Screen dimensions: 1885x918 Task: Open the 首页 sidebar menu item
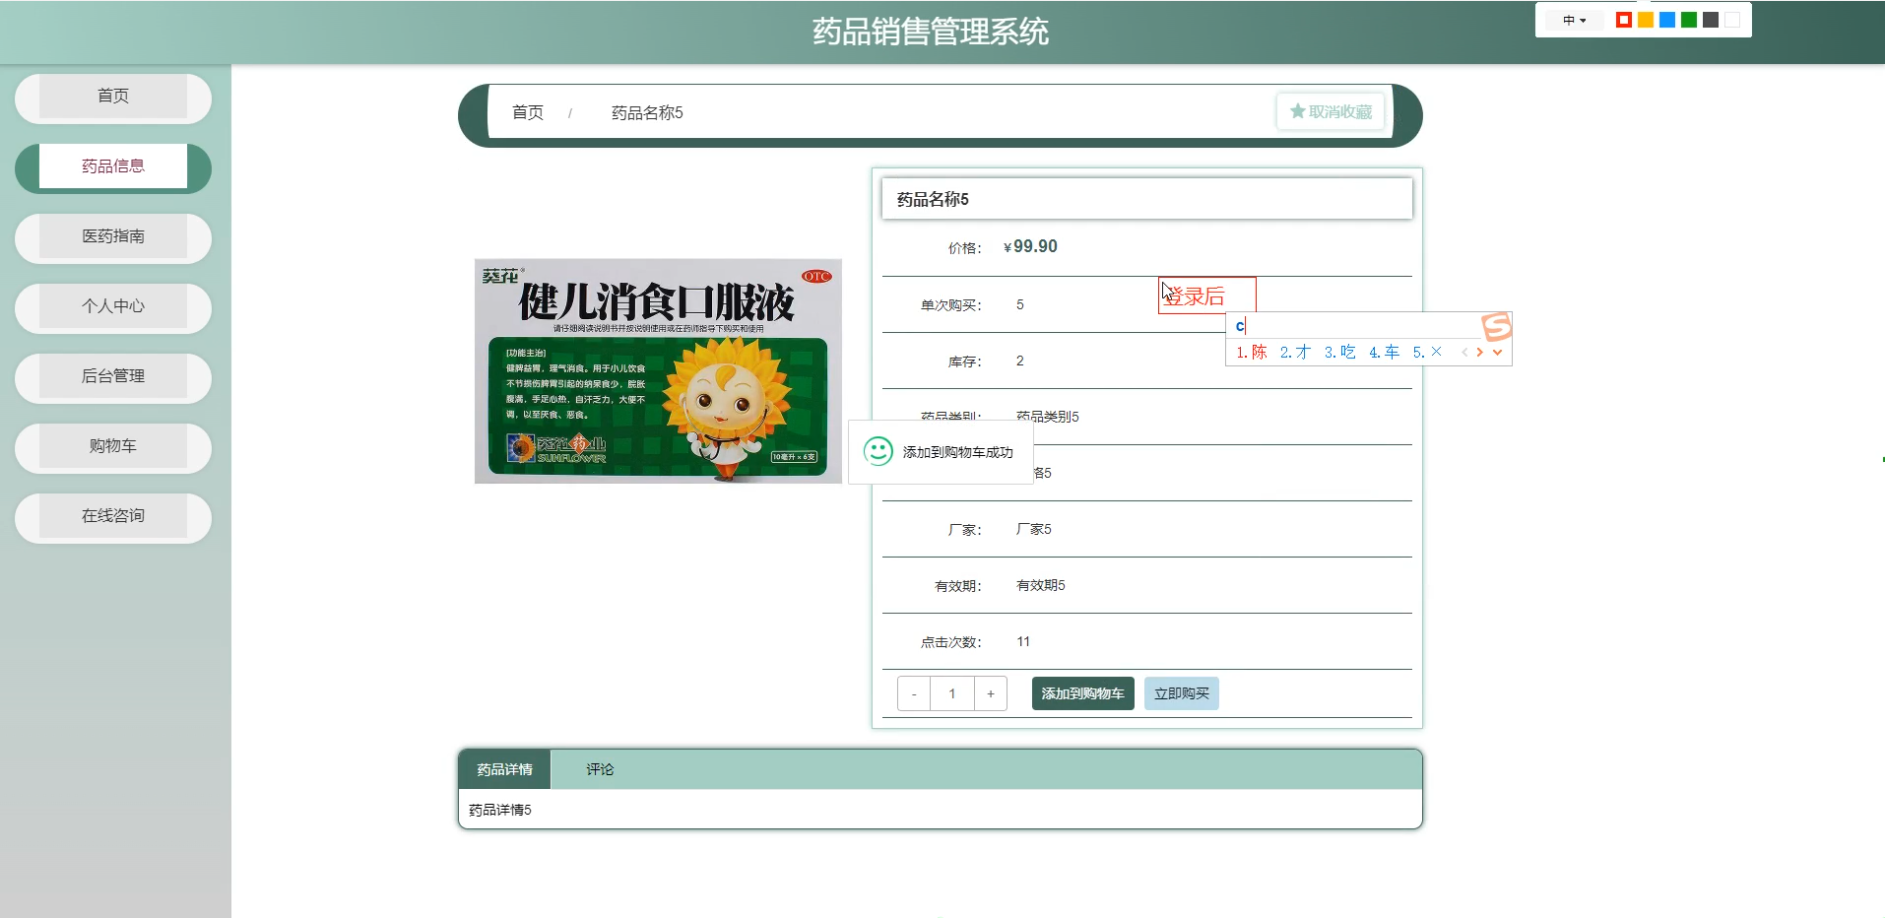[113, 97]
